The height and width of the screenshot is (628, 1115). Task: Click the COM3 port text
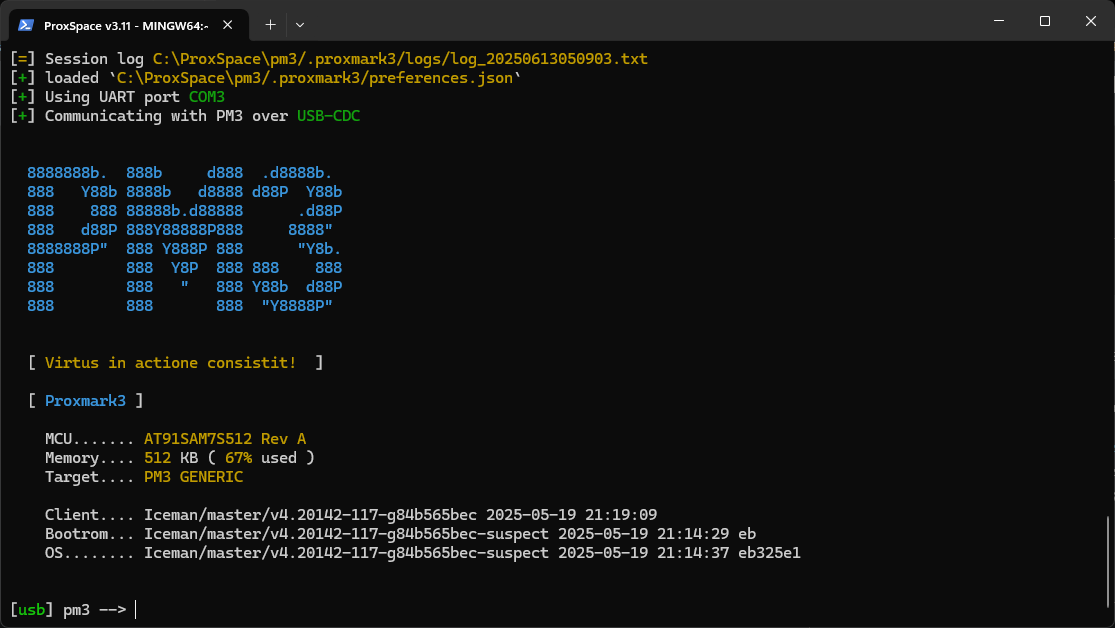[x=207, y=97]
